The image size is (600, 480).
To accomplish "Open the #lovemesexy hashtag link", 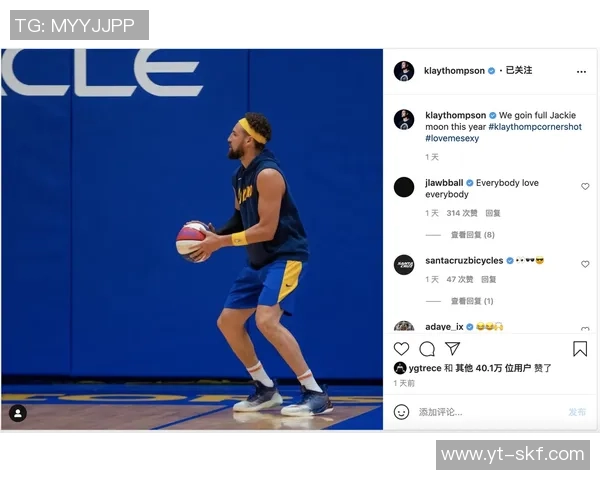I will tap(452, 138).
